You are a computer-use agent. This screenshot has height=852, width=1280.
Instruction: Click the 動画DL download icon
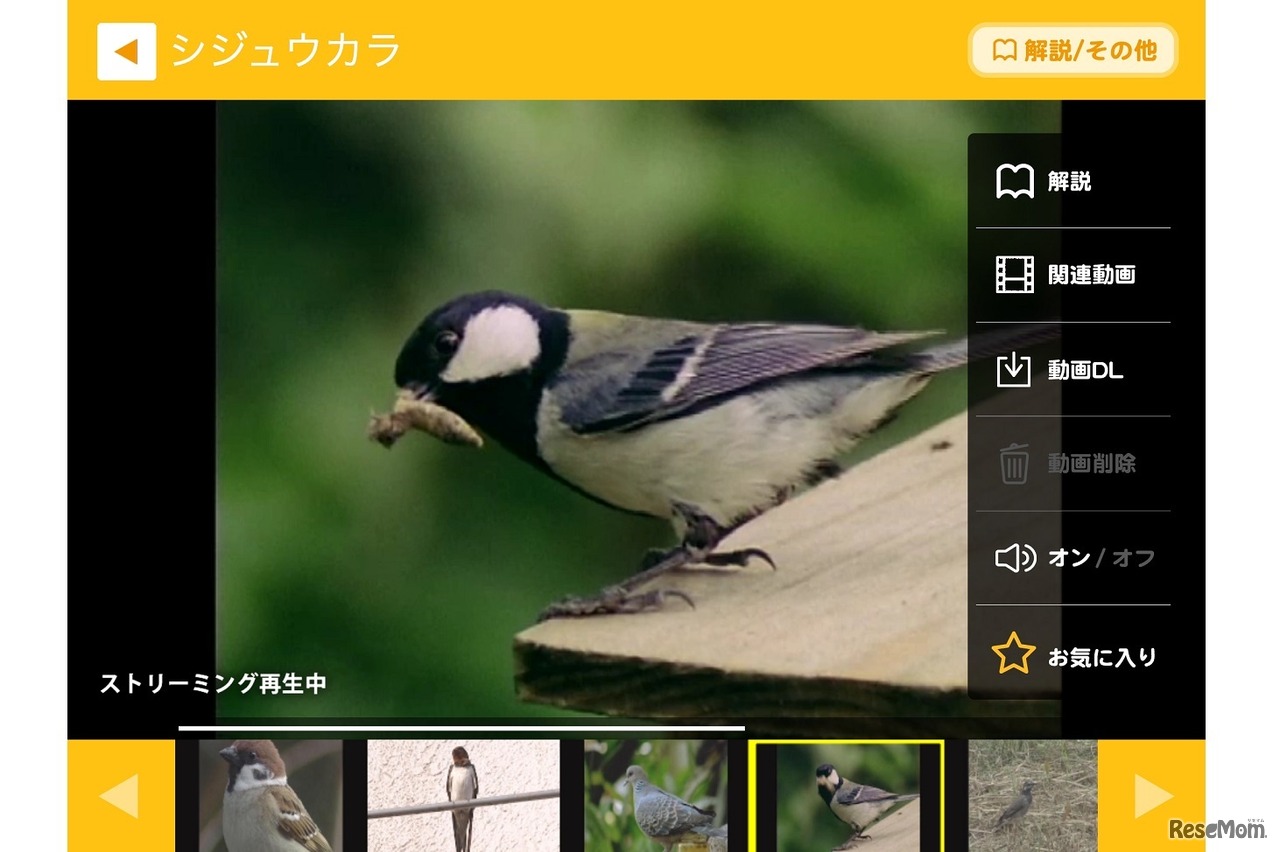(x=1014, y=370)
